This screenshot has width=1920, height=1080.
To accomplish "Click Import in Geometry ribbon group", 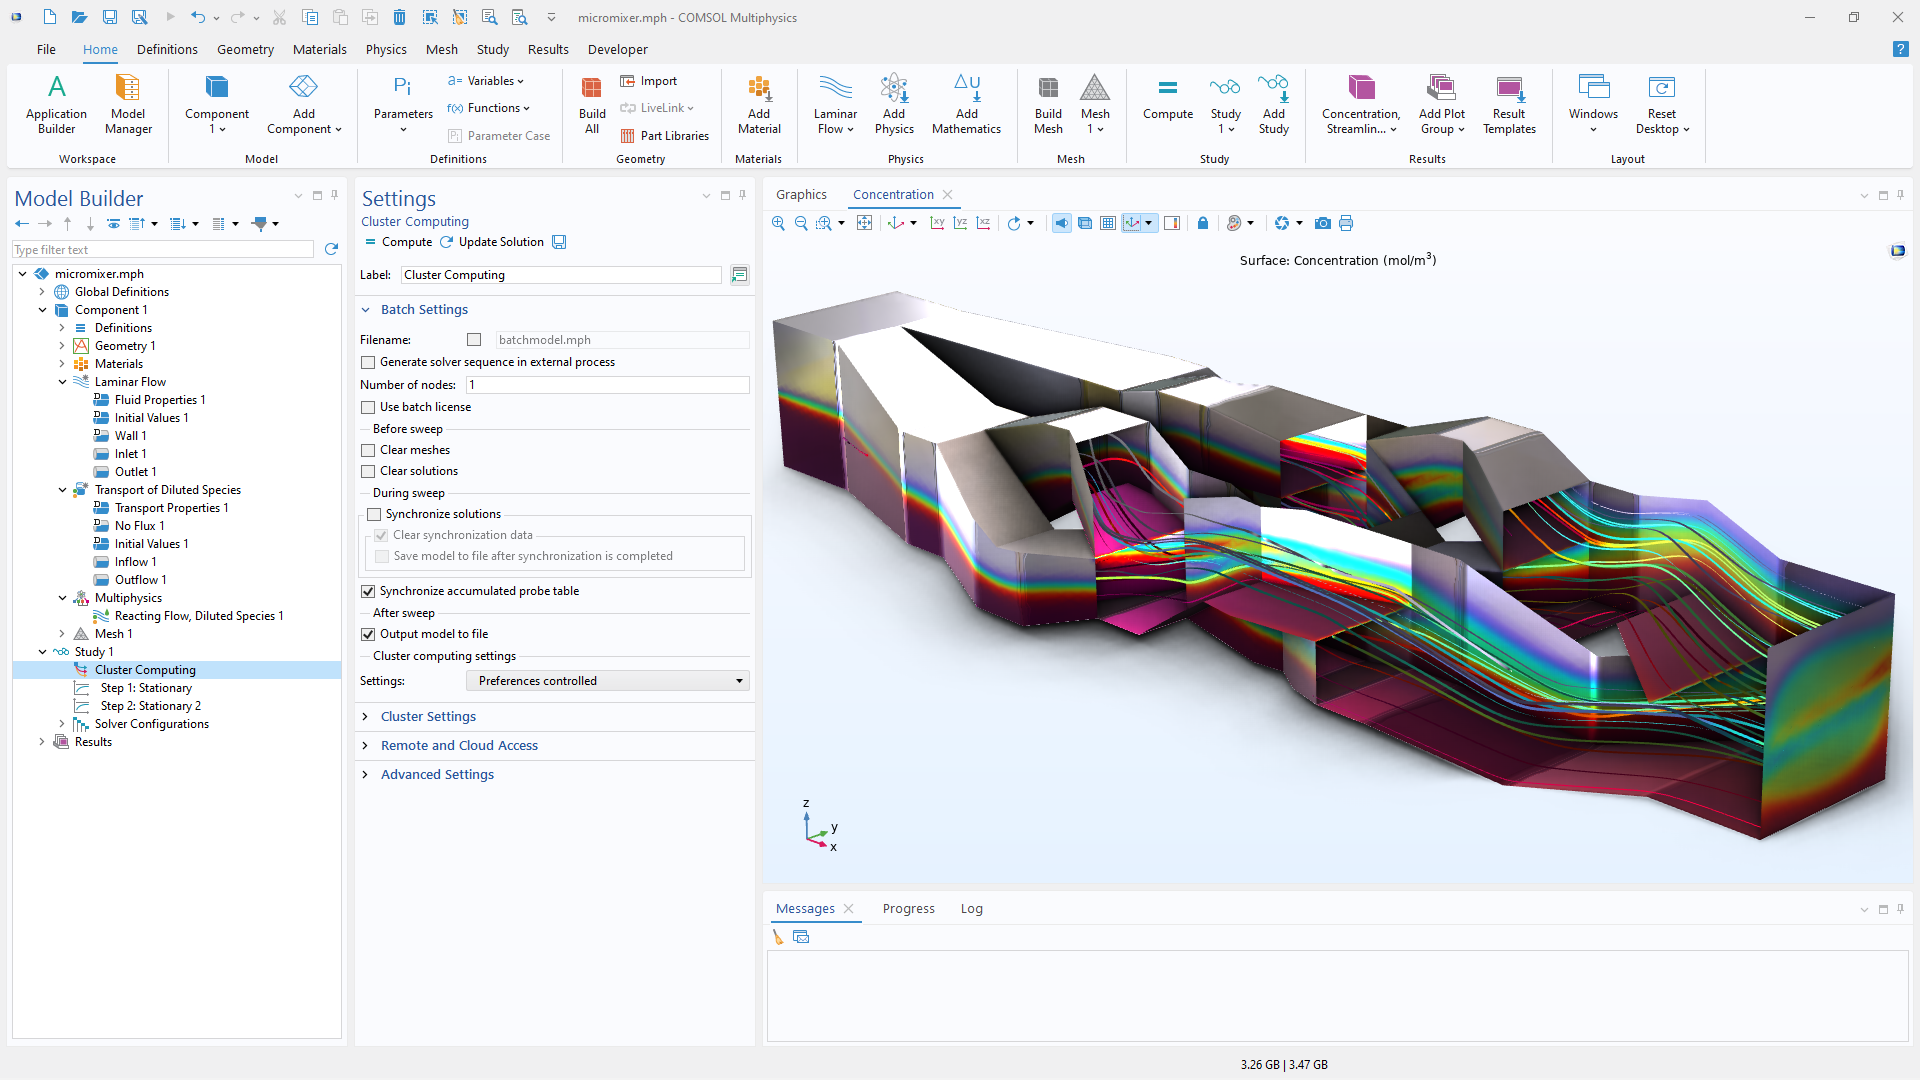I will pos(649,81).
